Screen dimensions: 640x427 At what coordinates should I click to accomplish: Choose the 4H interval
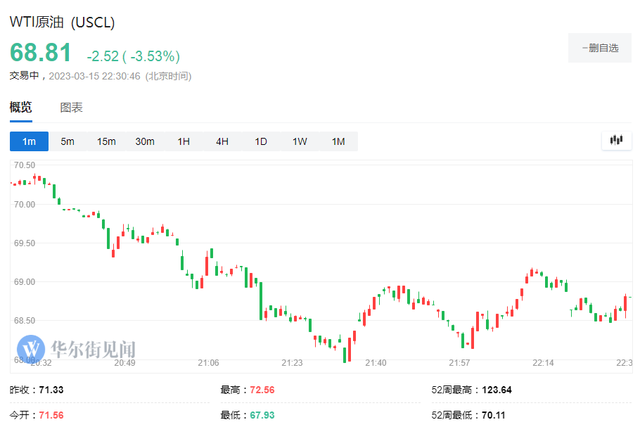(x=222, y=142)
